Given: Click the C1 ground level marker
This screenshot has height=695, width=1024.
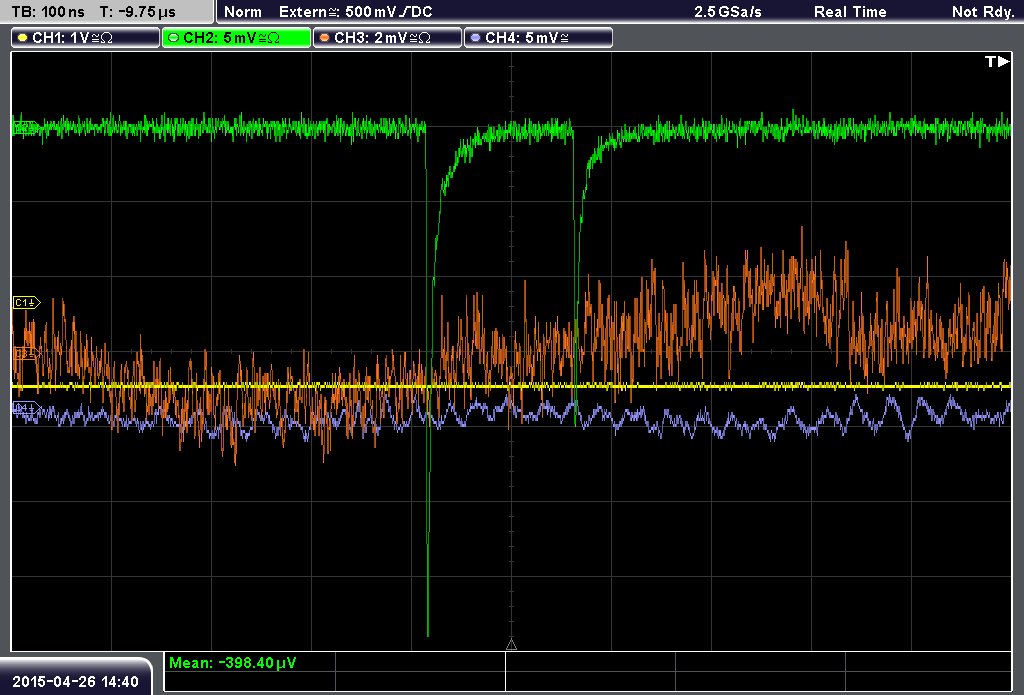Looking at the screenshot, I should point(27,302).
